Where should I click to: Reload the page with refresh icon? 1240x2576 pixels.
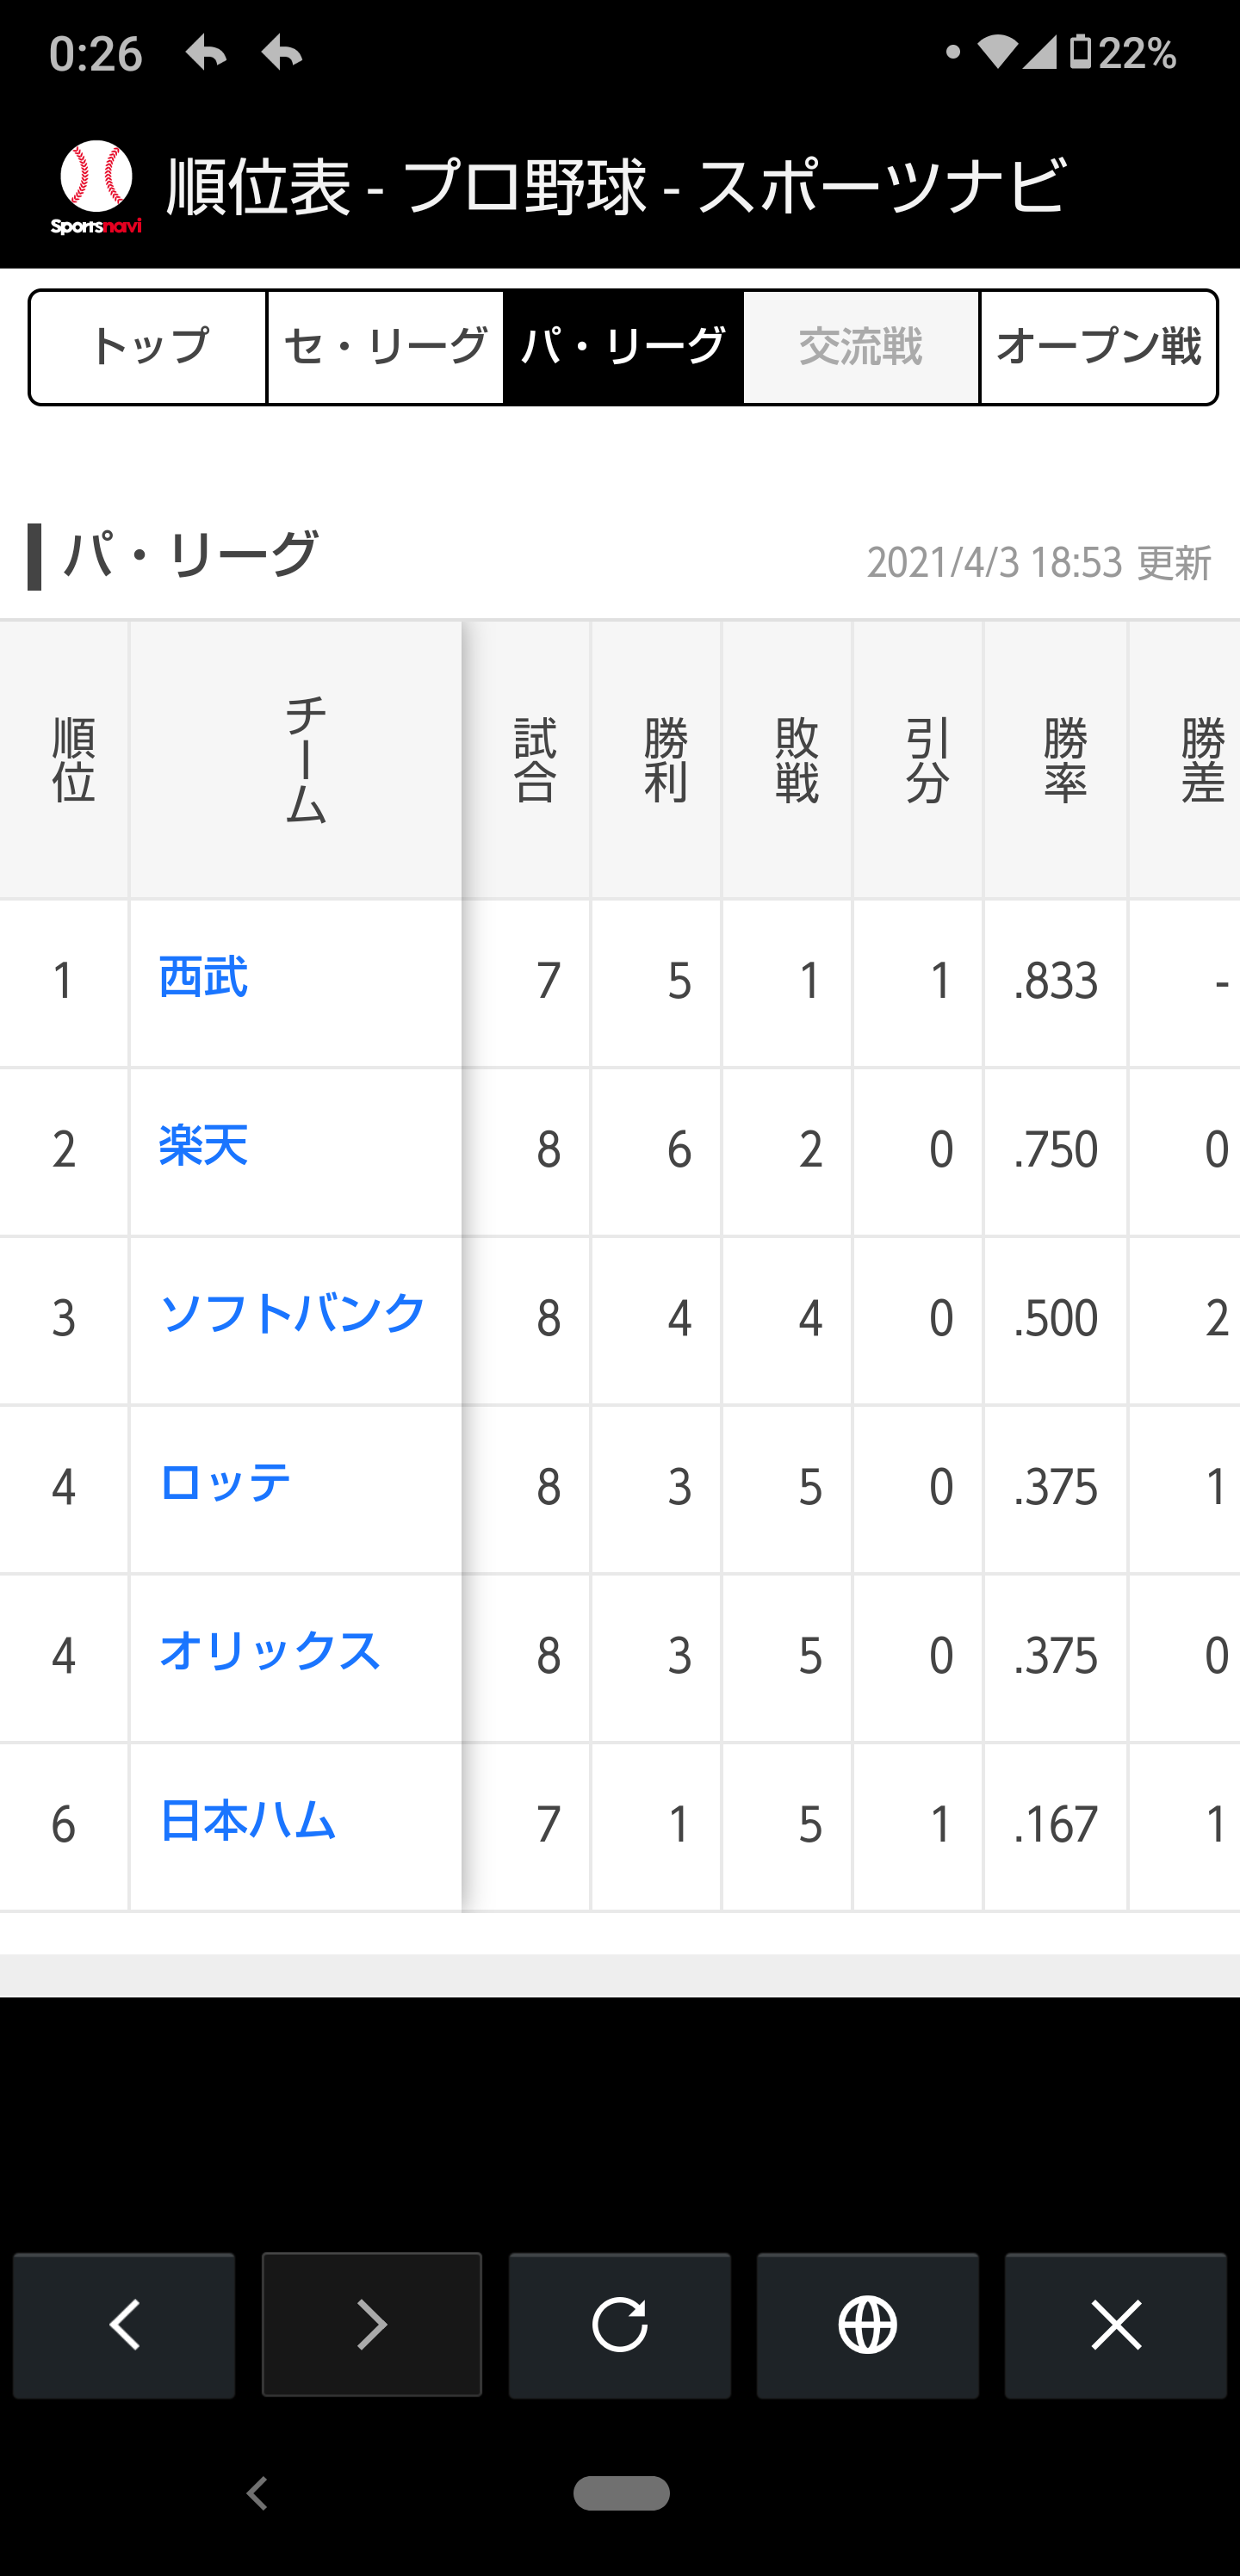click(x=619, y=2324)
